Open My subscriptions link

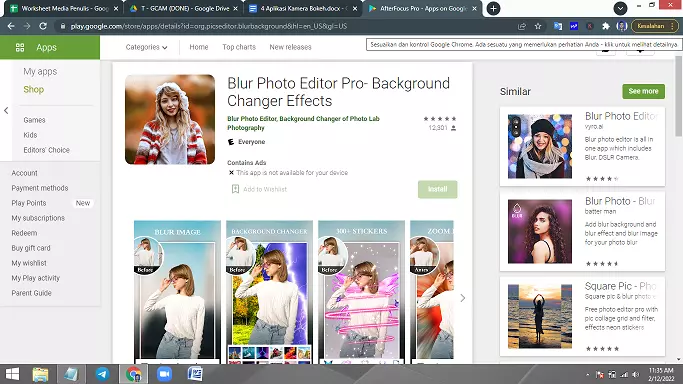click(x=38, y=218)
